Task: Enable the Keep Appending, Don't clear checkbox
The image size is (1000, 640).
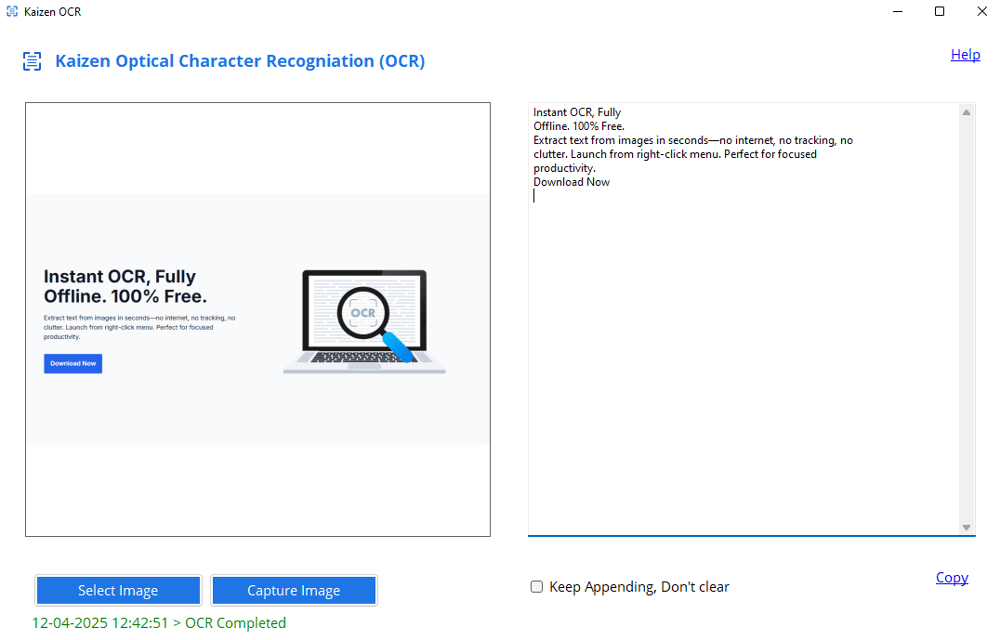Action: 537,587
